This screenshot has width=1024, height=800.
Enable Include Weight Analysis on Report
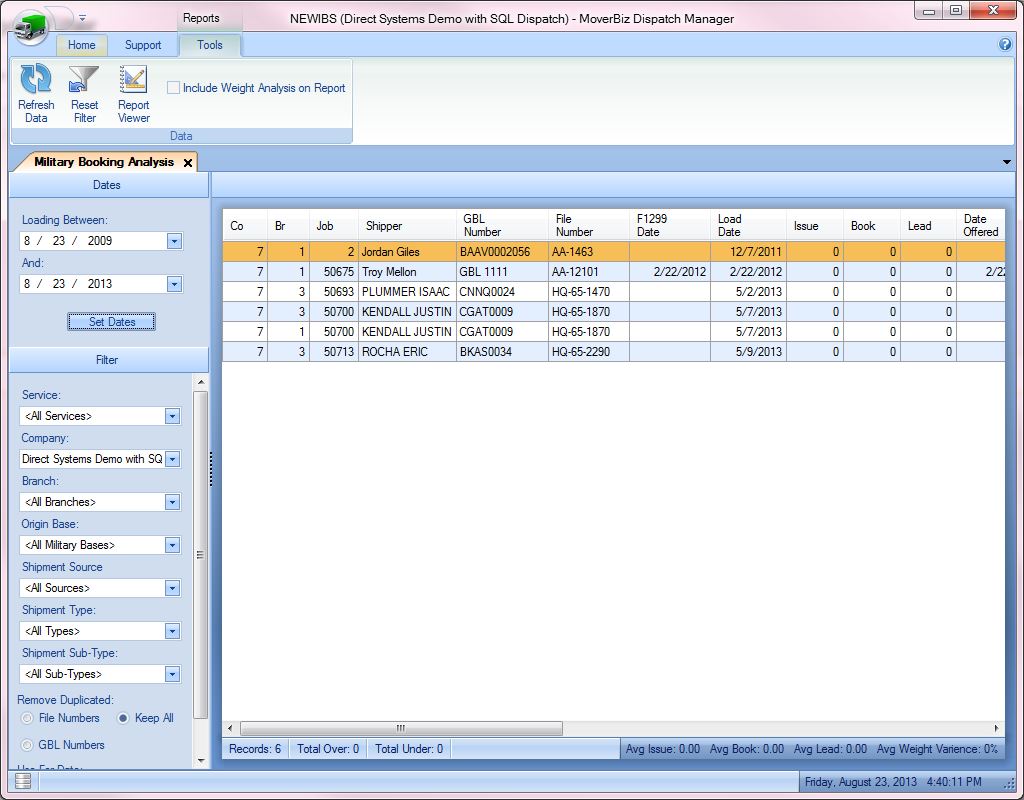coord(174,88)
